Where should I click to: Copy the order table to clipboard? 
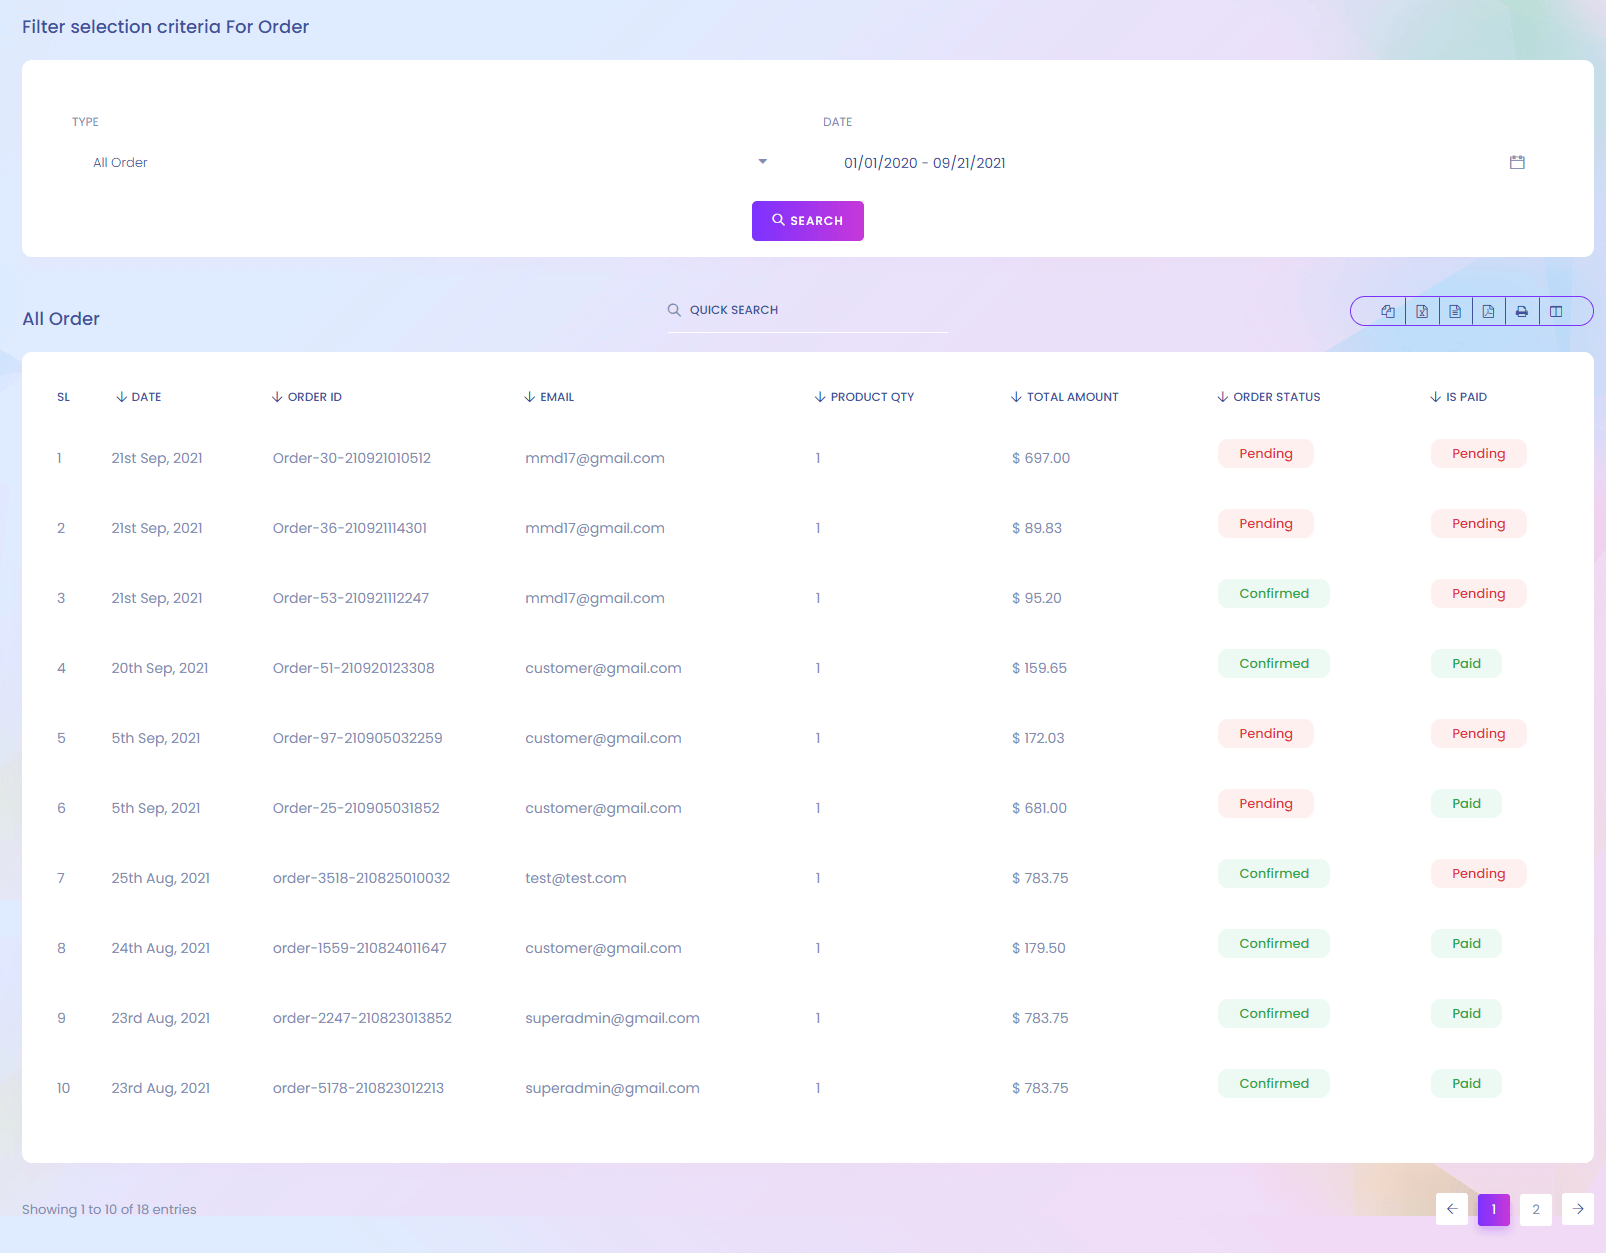pos(1388,312)
